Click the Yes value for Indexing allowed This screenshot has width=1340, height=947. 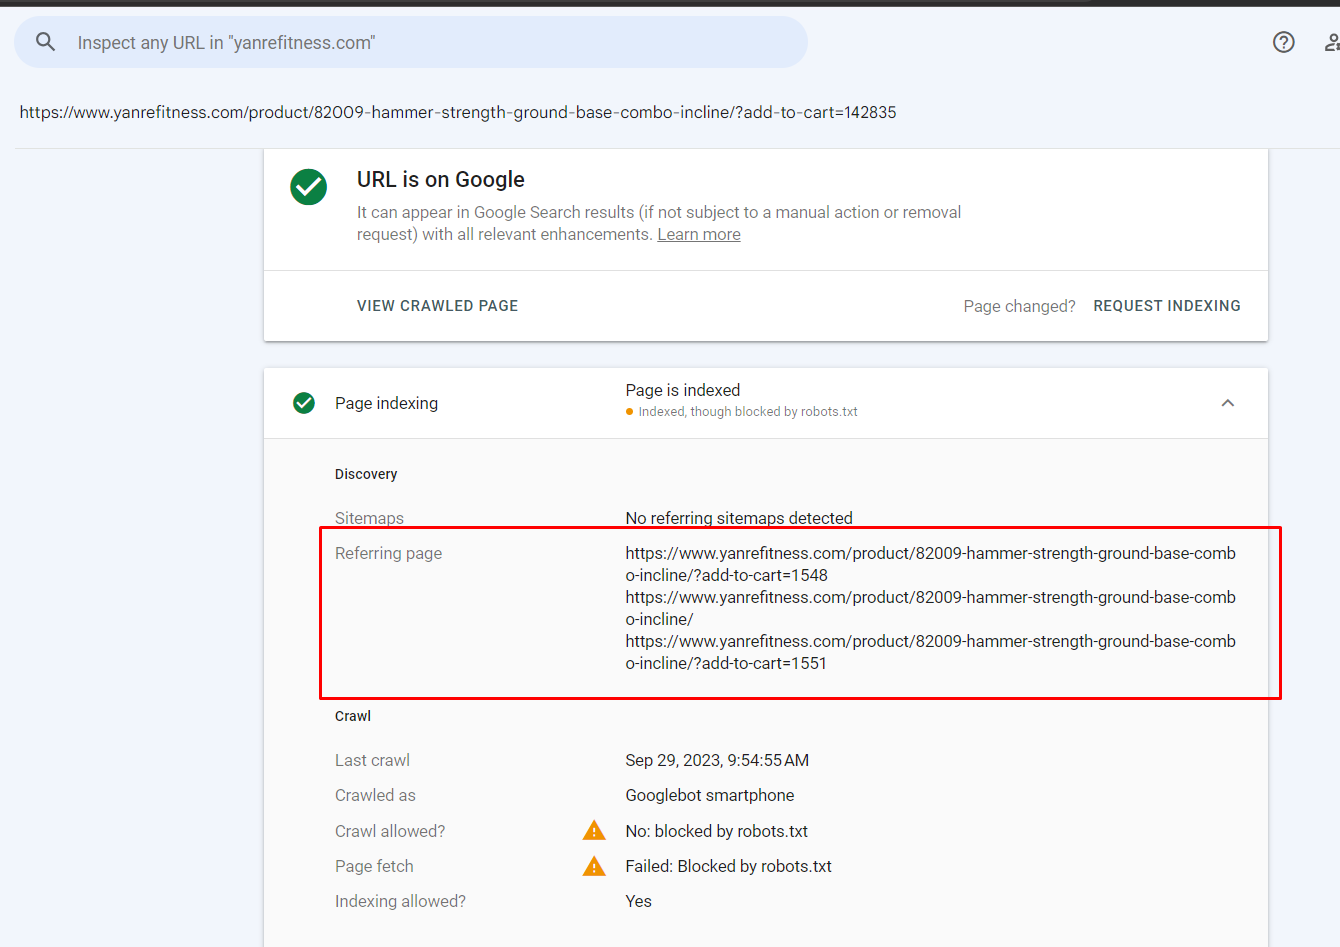tap(639, 901)
